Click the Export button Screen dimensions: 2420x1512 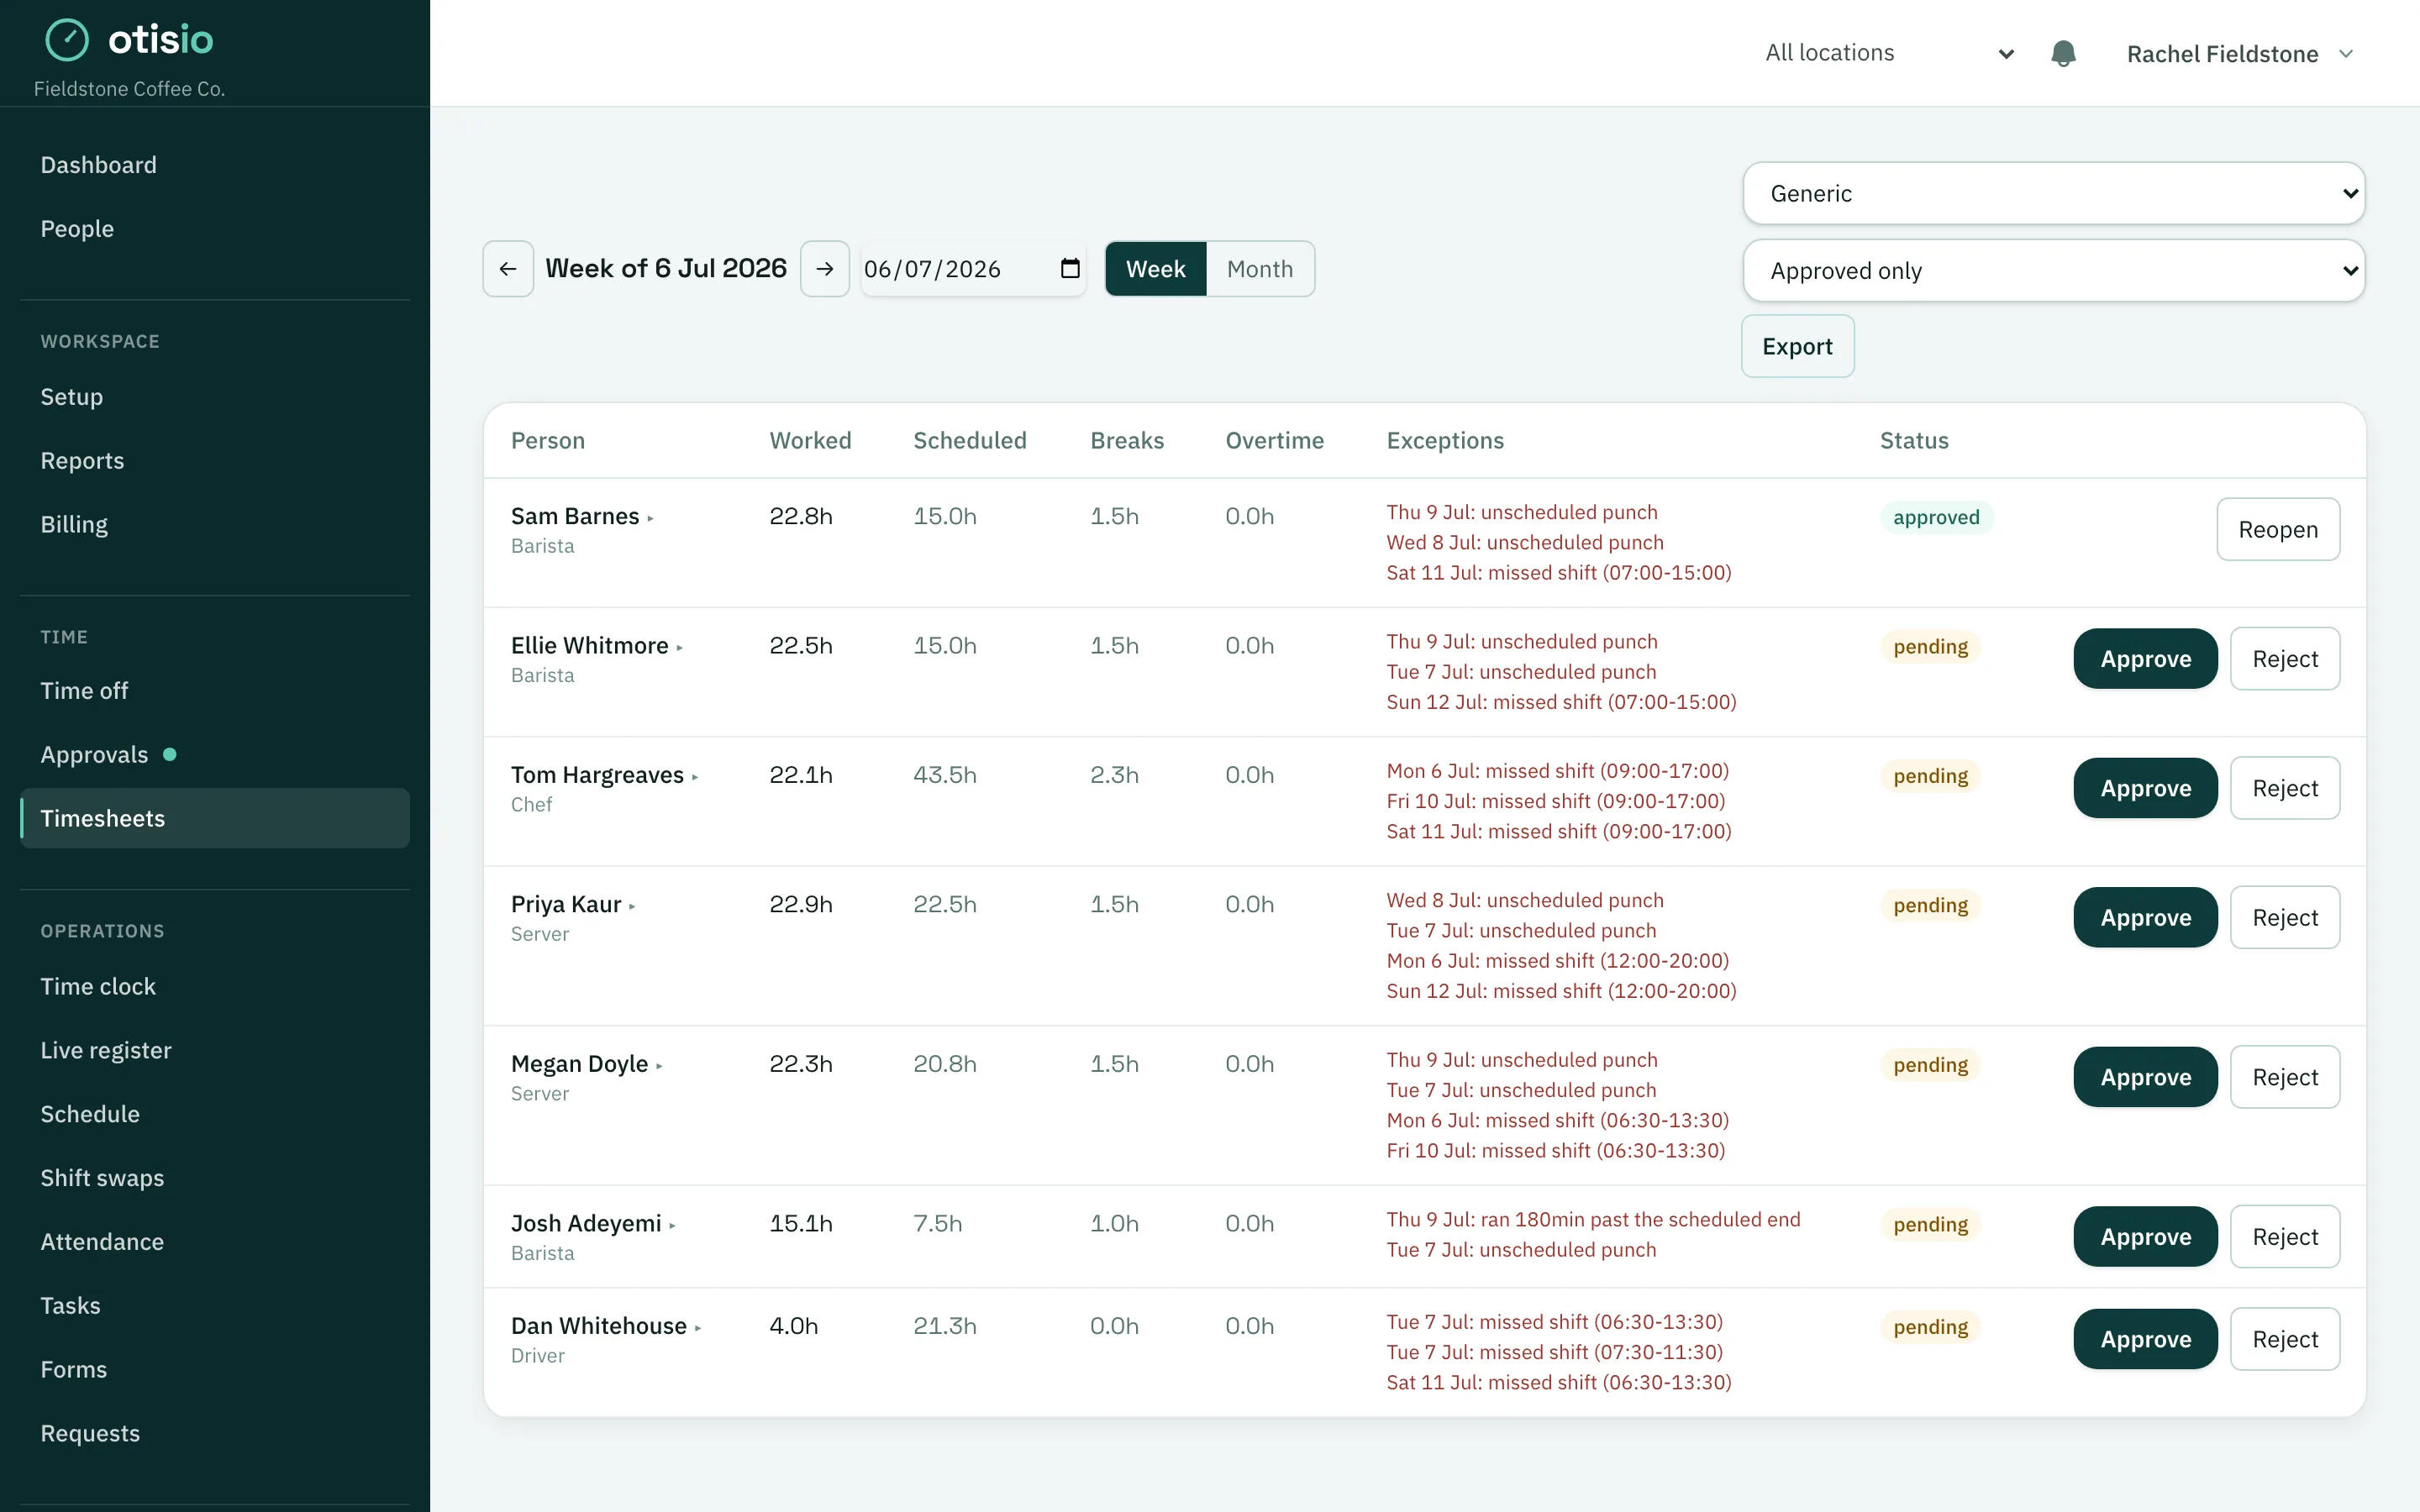click(x=1797, y=346)
